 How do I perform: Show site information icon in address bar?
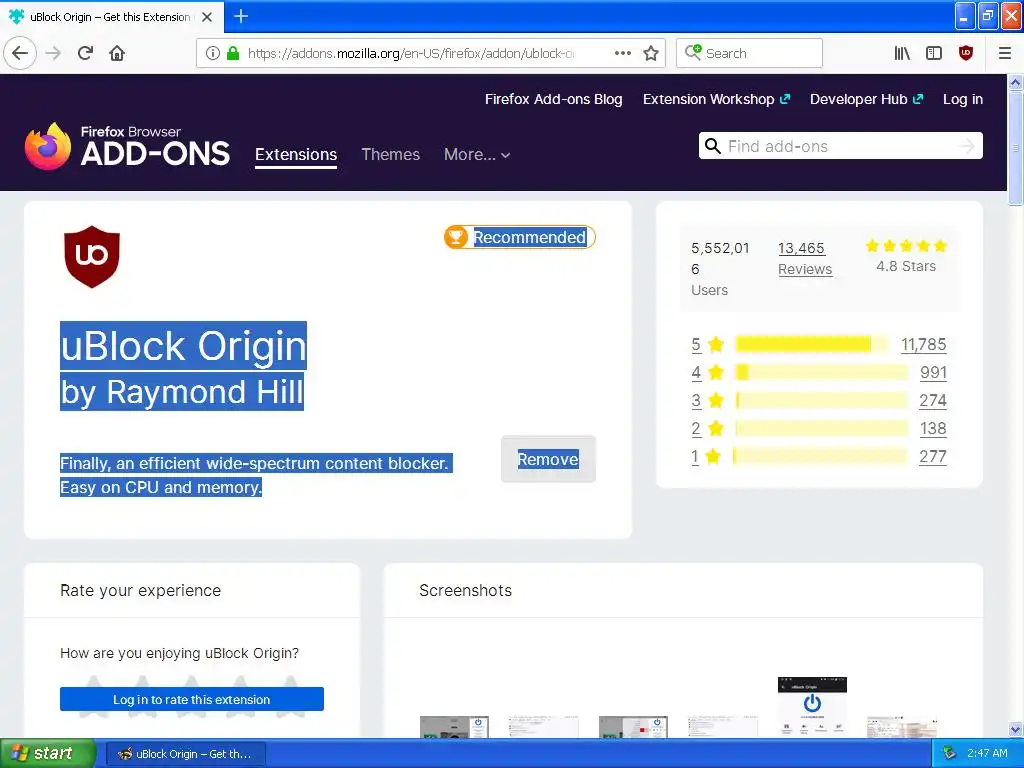click(213, 53)
